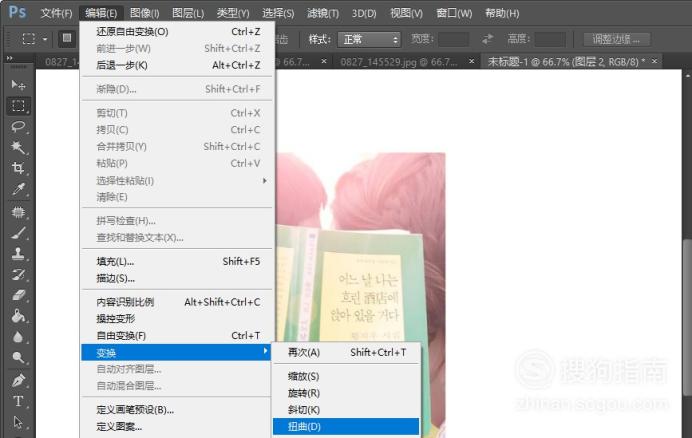This screenshot has height=438, width=692.
Task: Choose 内容识别比例 menu entry
Action: (177, 302)
